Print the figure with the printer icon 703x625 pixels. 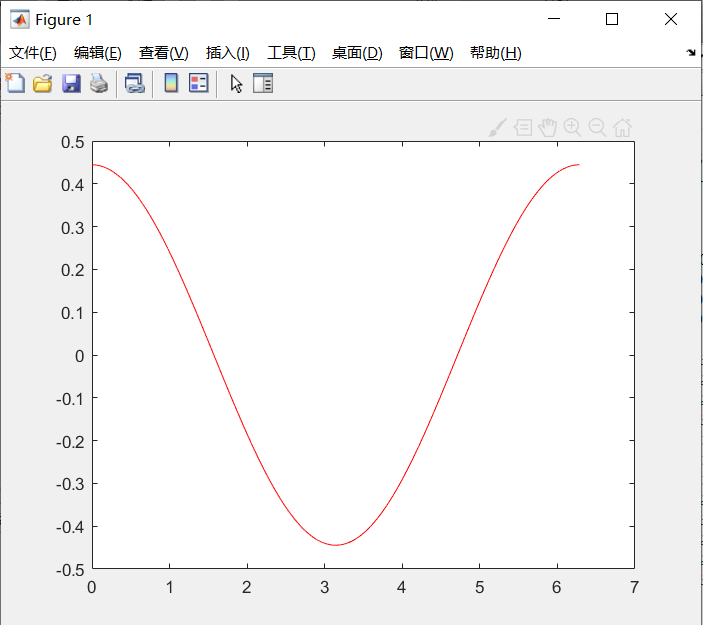(x=99, y=83)
